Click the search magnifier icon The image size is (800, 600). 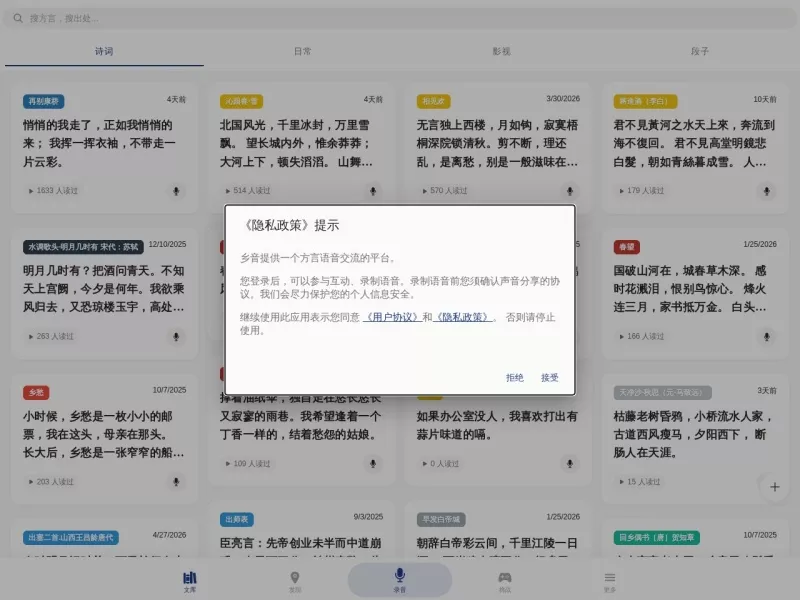(x=18, y=18)
